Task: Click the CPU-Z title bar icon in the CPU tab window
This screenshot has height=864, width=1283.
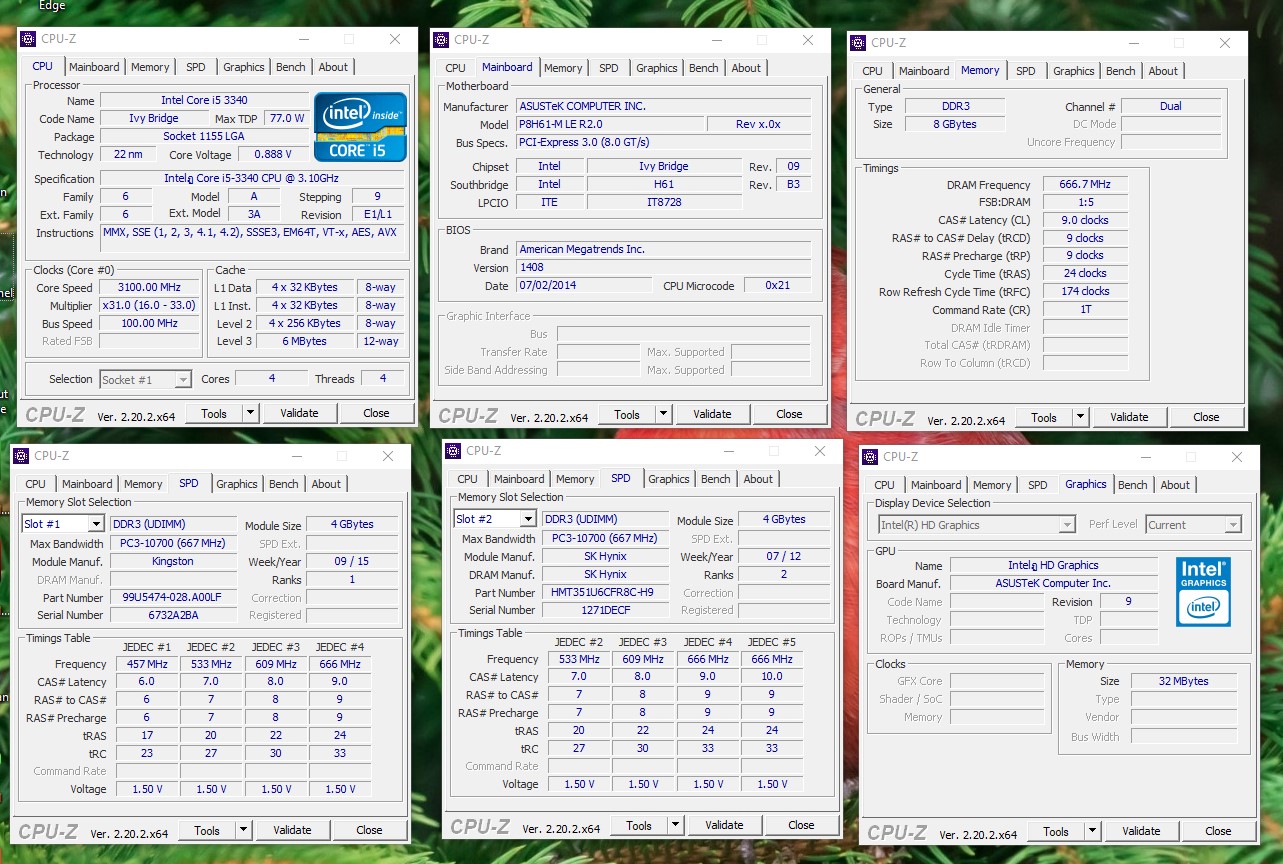Action: point(28,39)
